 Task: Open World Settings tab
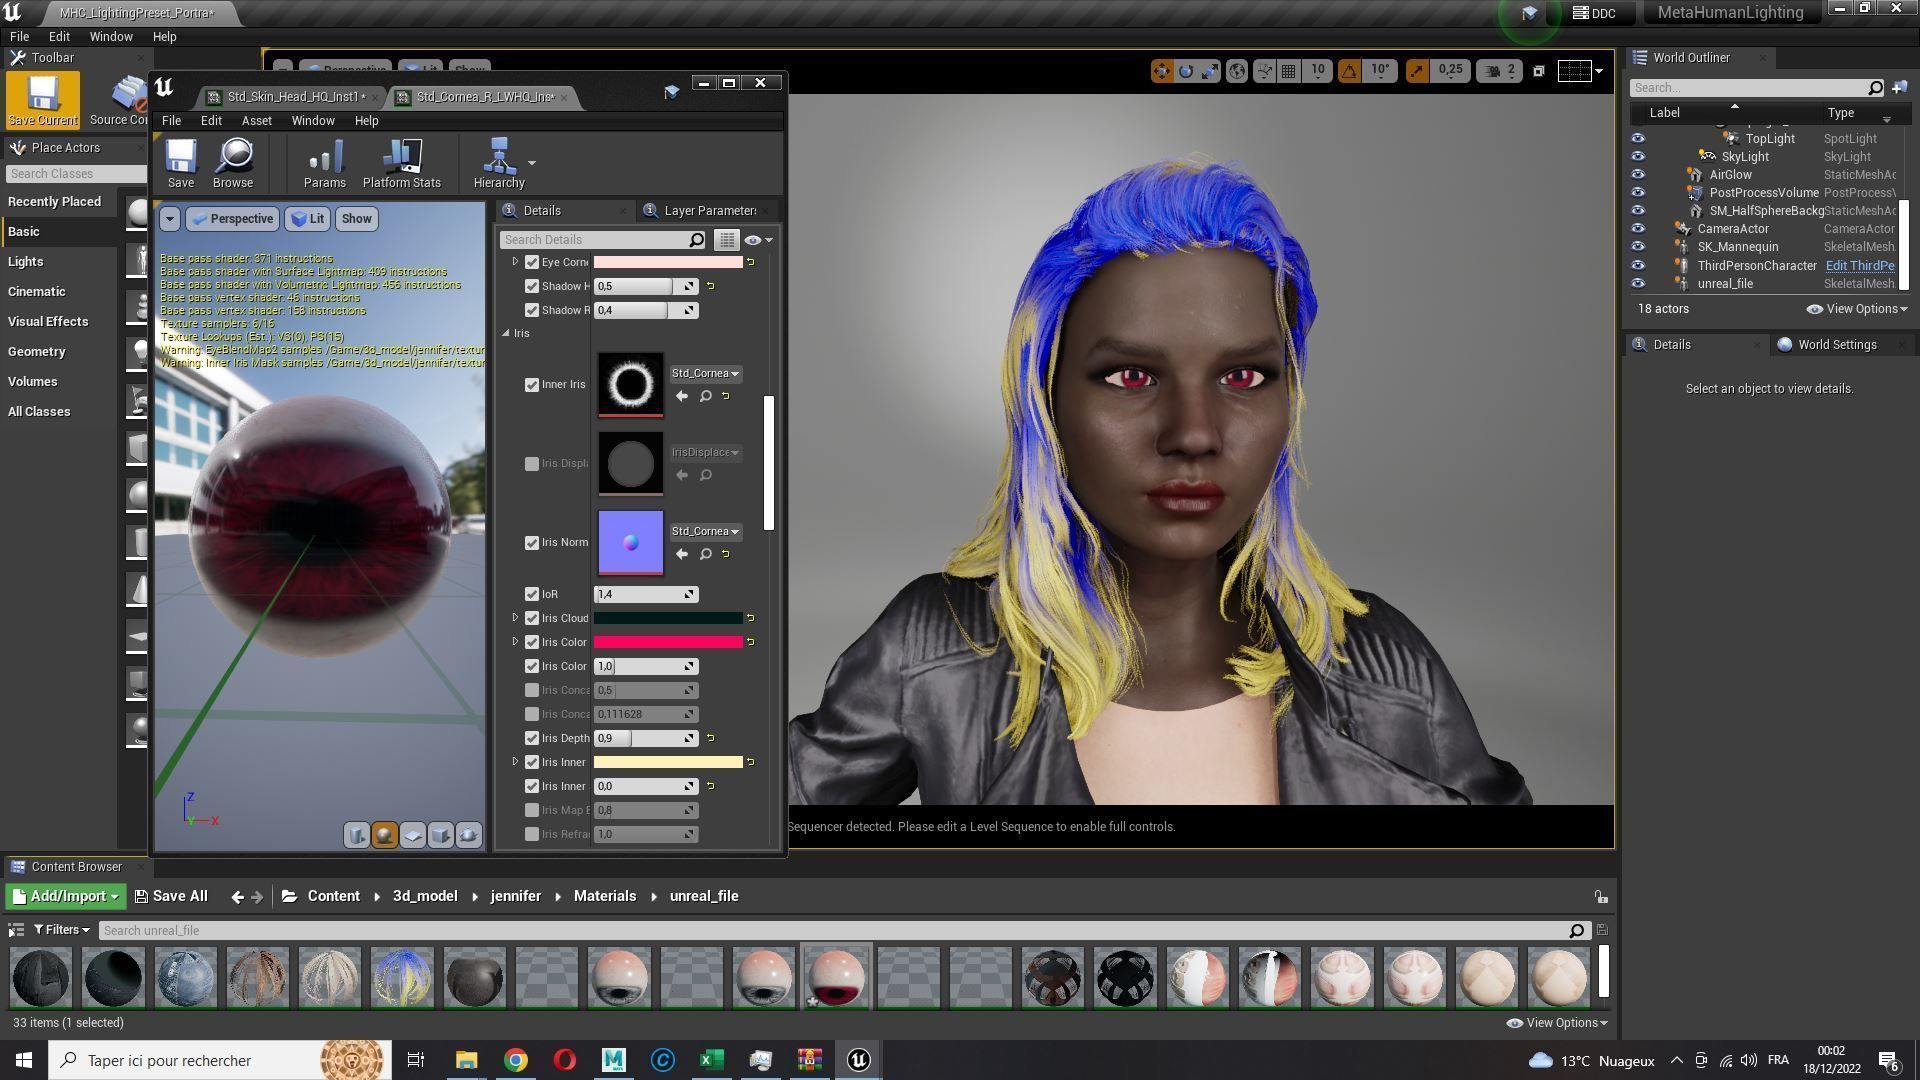point(1837,345)
